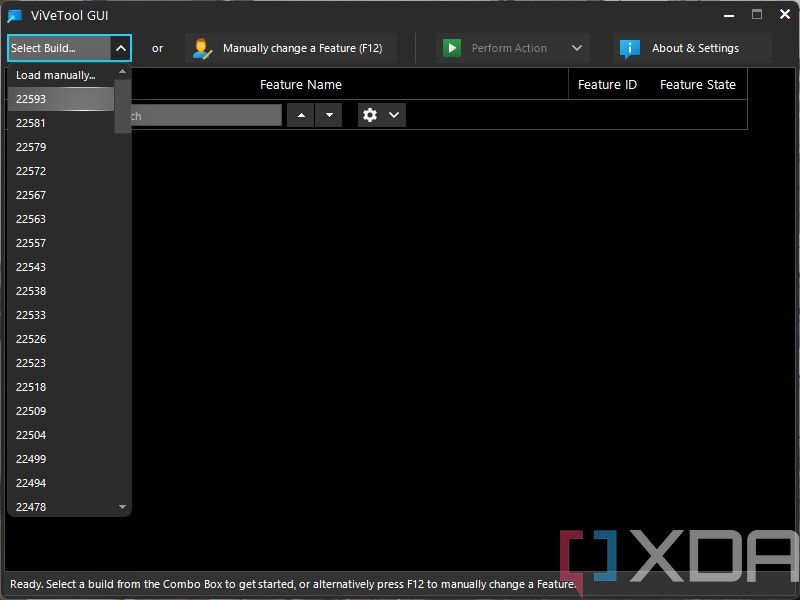Select build 22593 from the list
Image resolution: width=800 pixels, height=600 pixels.
[x=61, y=99]
